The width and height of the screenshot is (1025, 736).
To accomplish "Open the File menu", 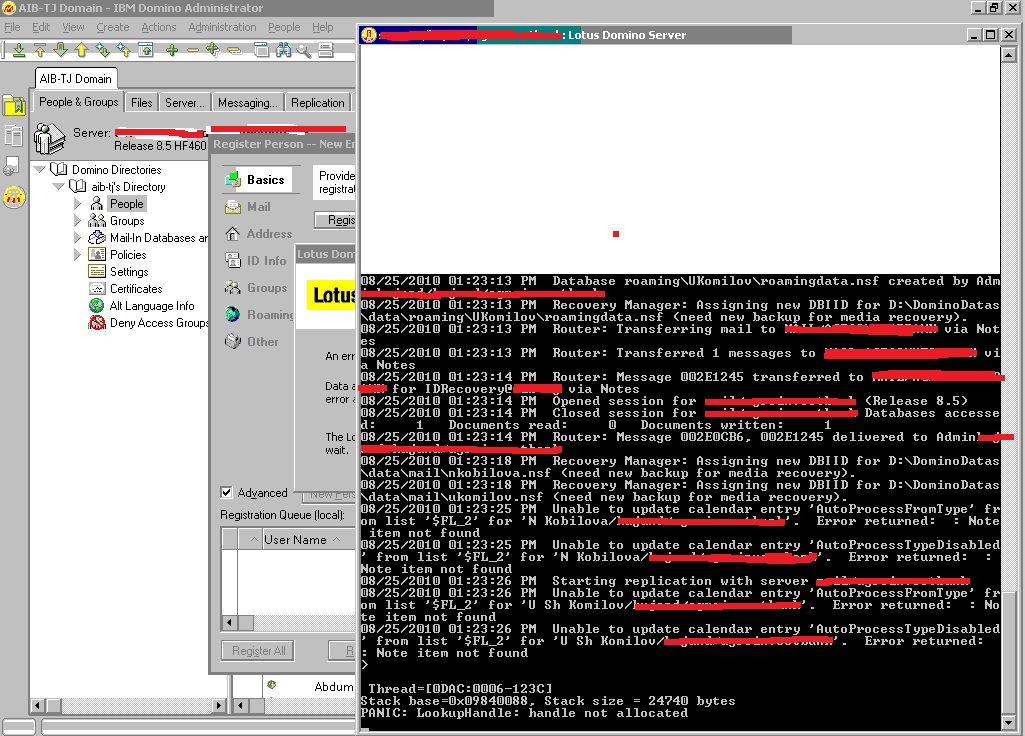I will point(12,27).
